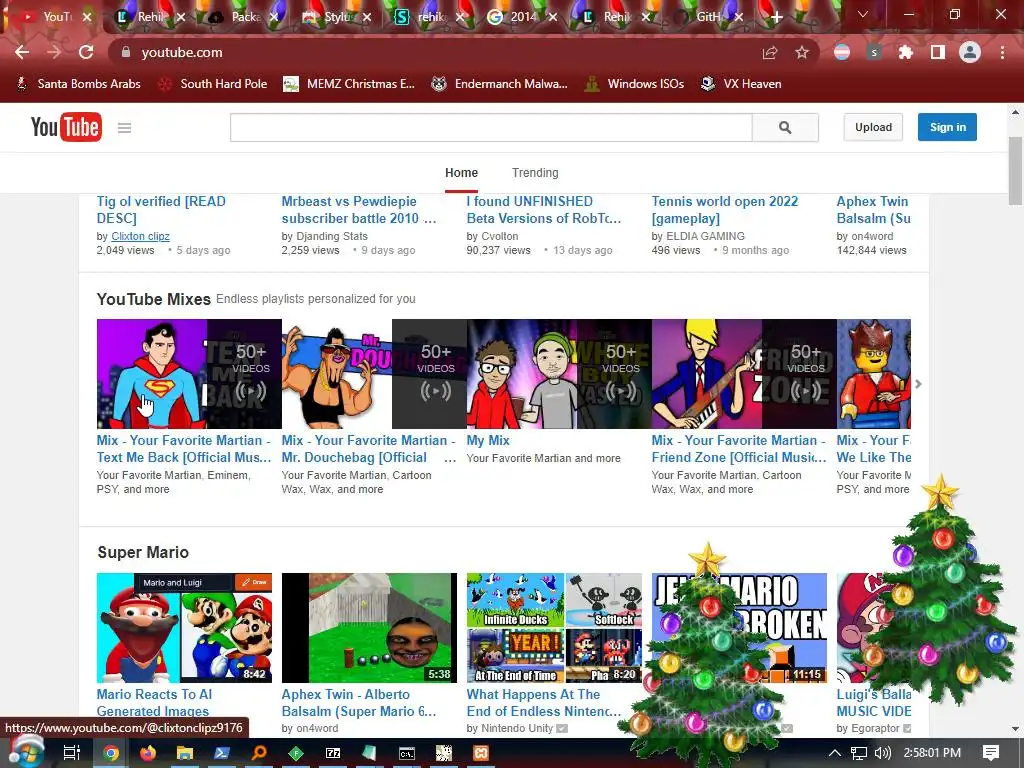
Task: Switch to the Trending tab
Action: click(535, 173)
